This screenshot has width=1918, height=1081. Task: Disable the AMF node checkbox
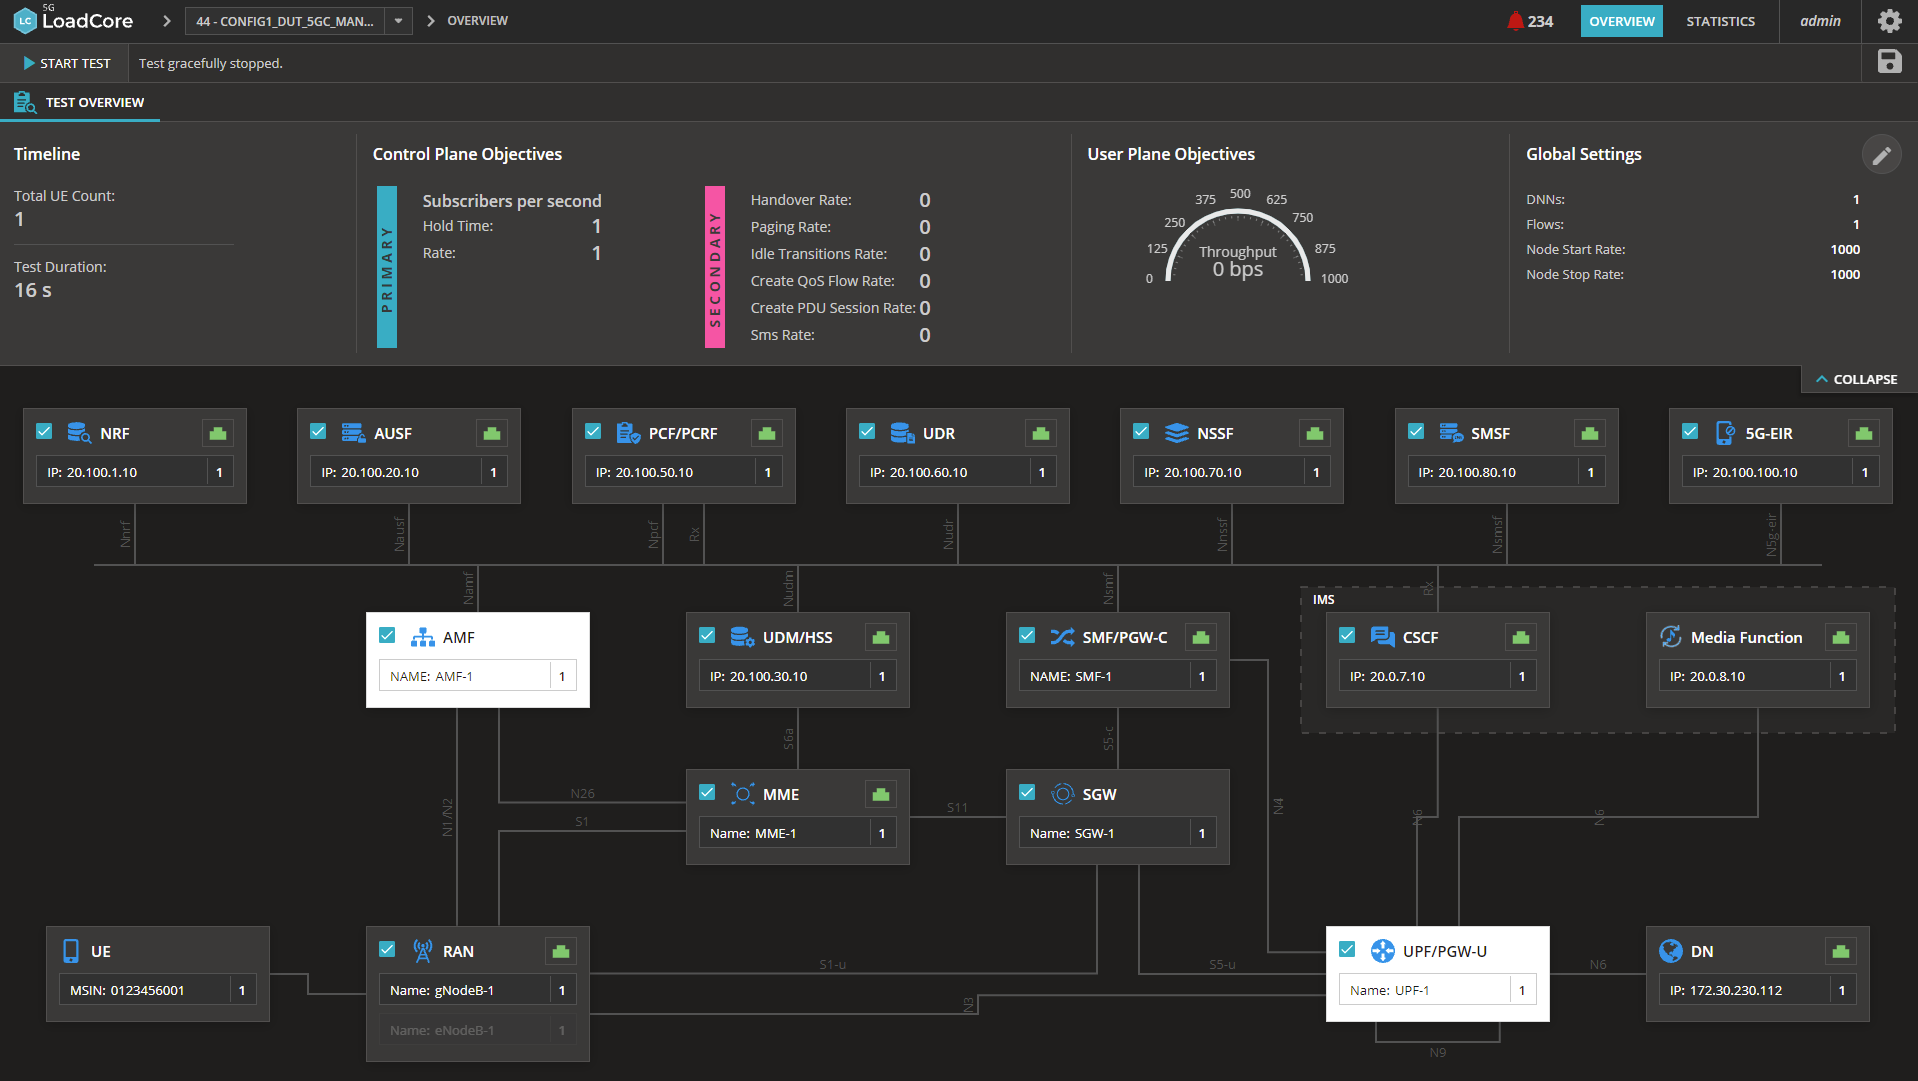coord(388,635)
